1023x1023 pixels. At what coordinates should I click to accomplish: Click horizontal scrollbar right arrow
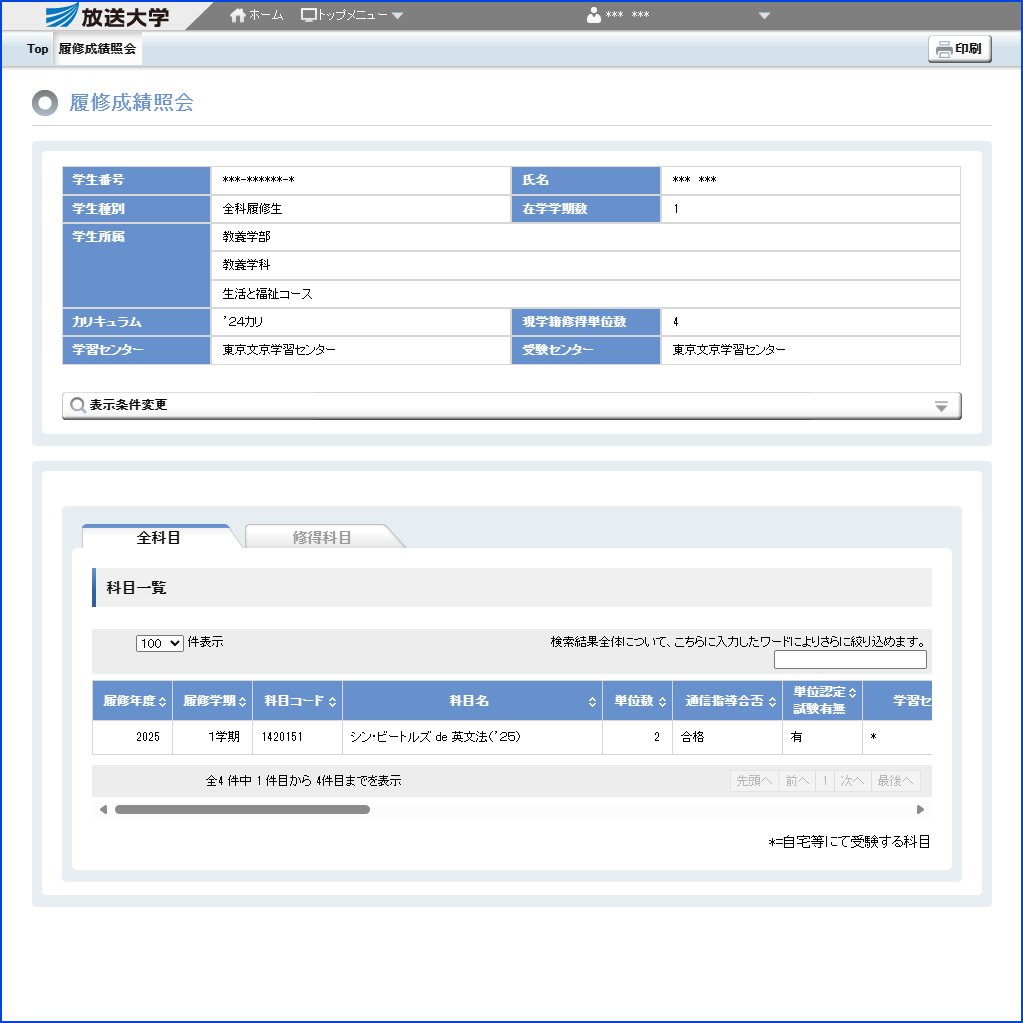(920, 809)
